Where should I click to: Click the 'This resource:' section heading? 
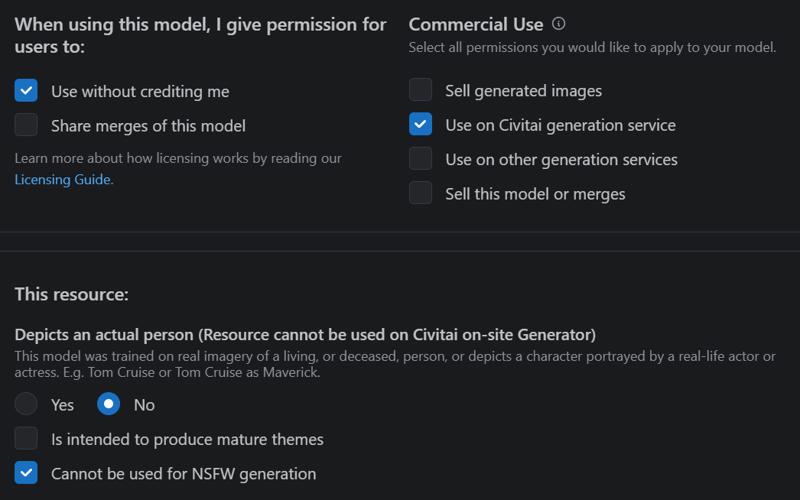point(71,294)
